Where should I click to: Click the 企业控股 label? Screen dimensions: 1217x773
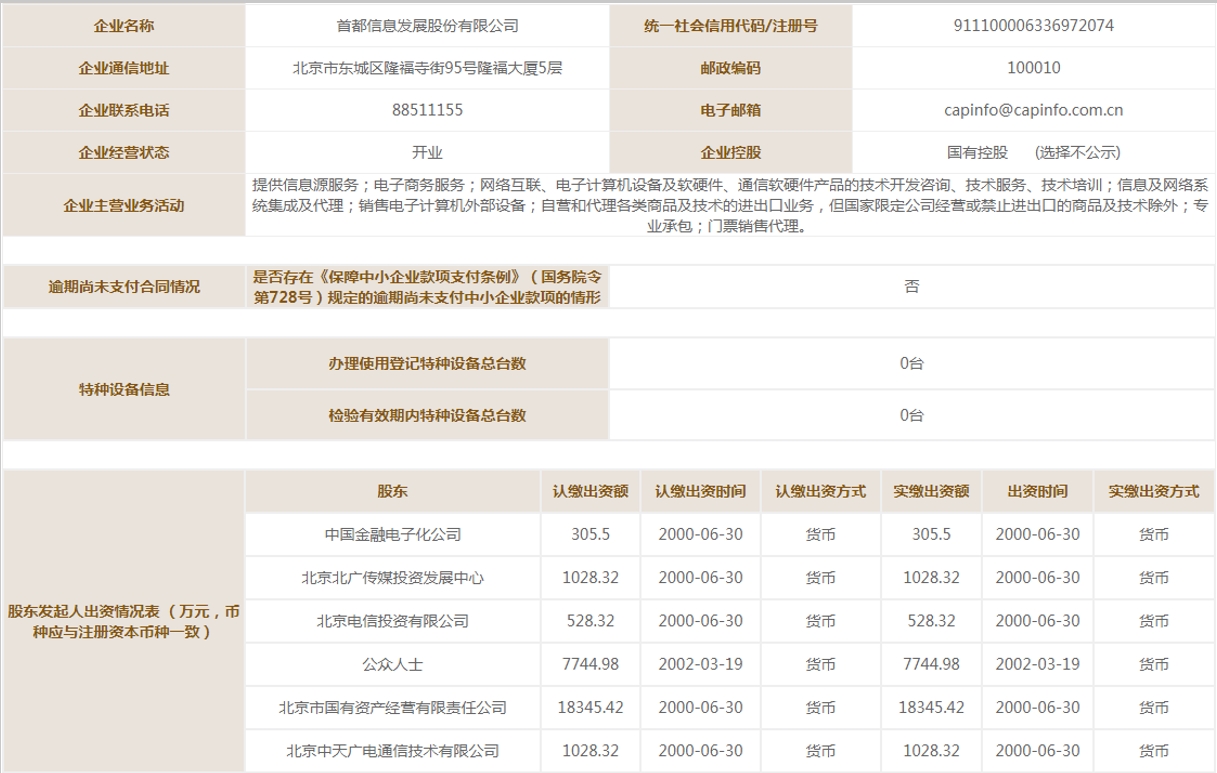[731, 153]
